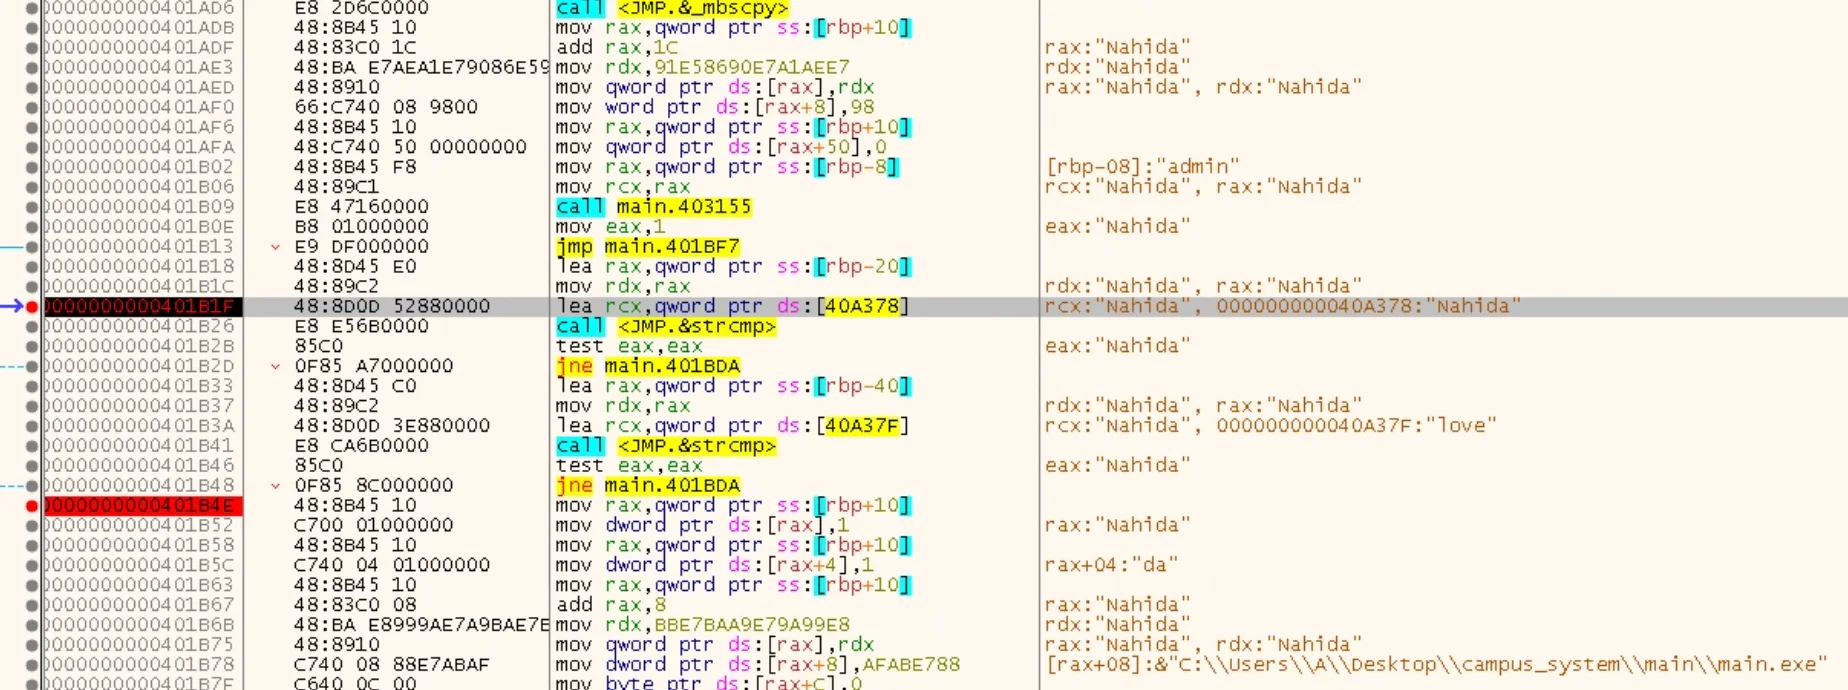Select bytes B8 01000000

point(361,227)
